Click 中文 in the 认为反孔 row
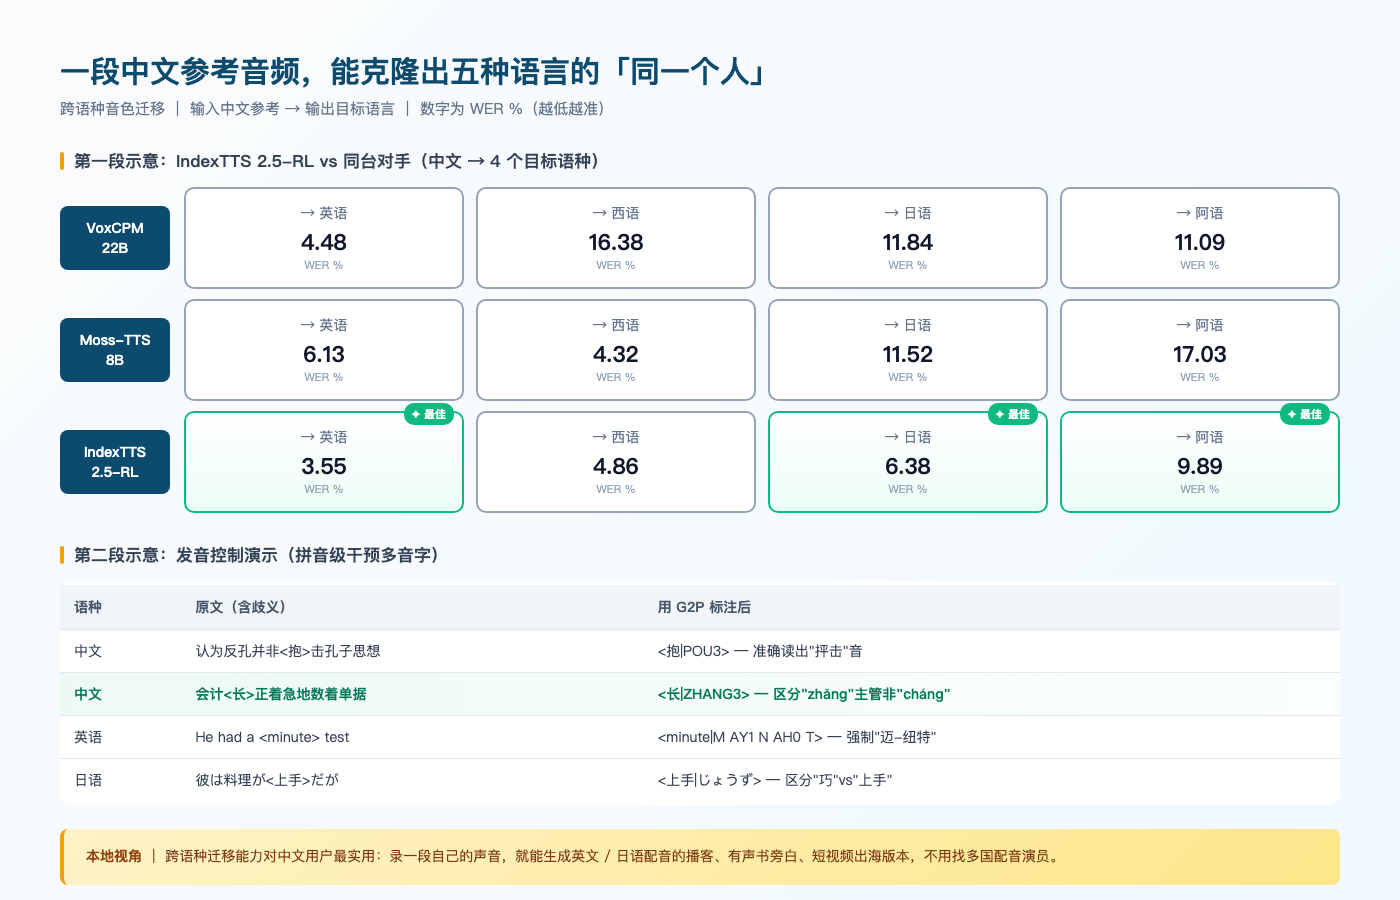The height and width of the screenshot is (900, 1400). click(88, 651)
